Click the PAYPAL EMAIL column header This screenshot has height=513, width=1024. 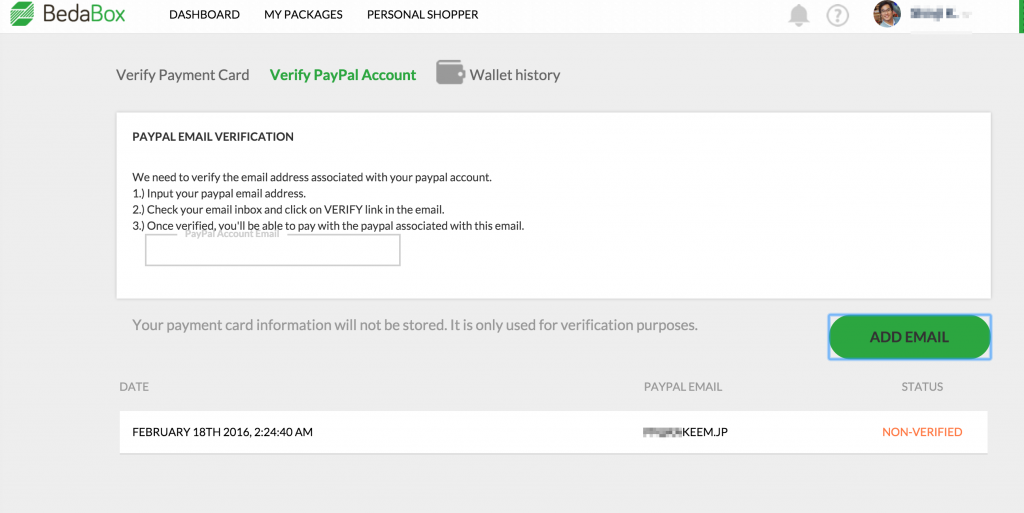[682, 387]
